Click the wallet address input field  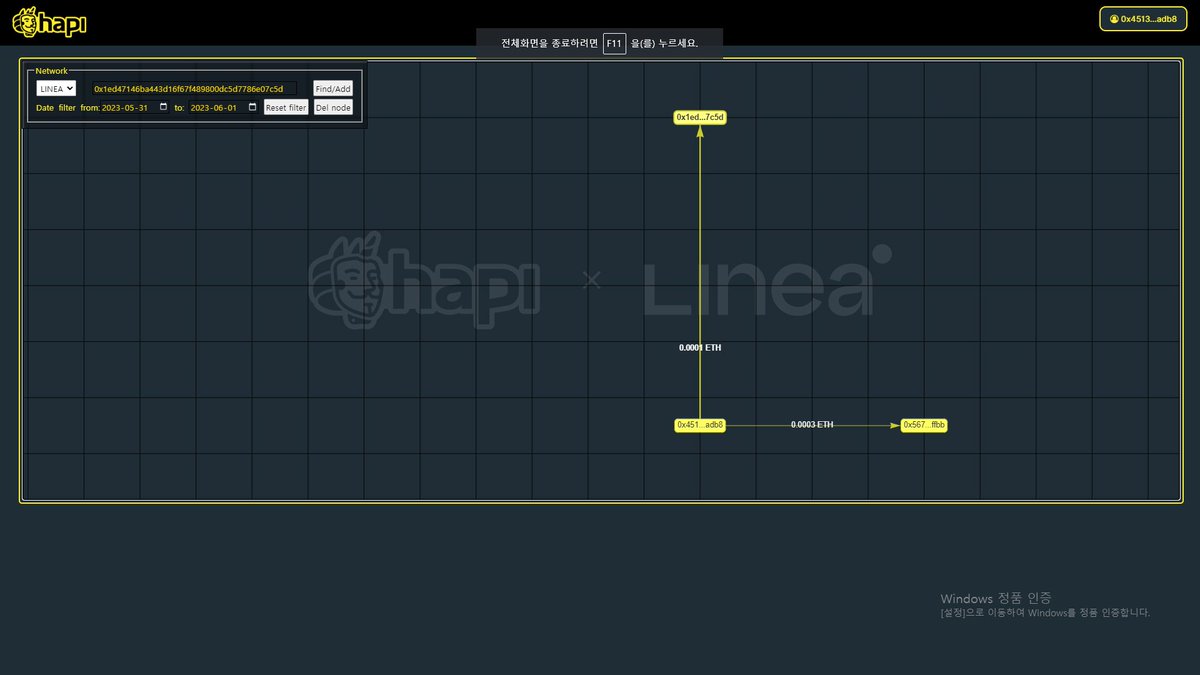194,89
